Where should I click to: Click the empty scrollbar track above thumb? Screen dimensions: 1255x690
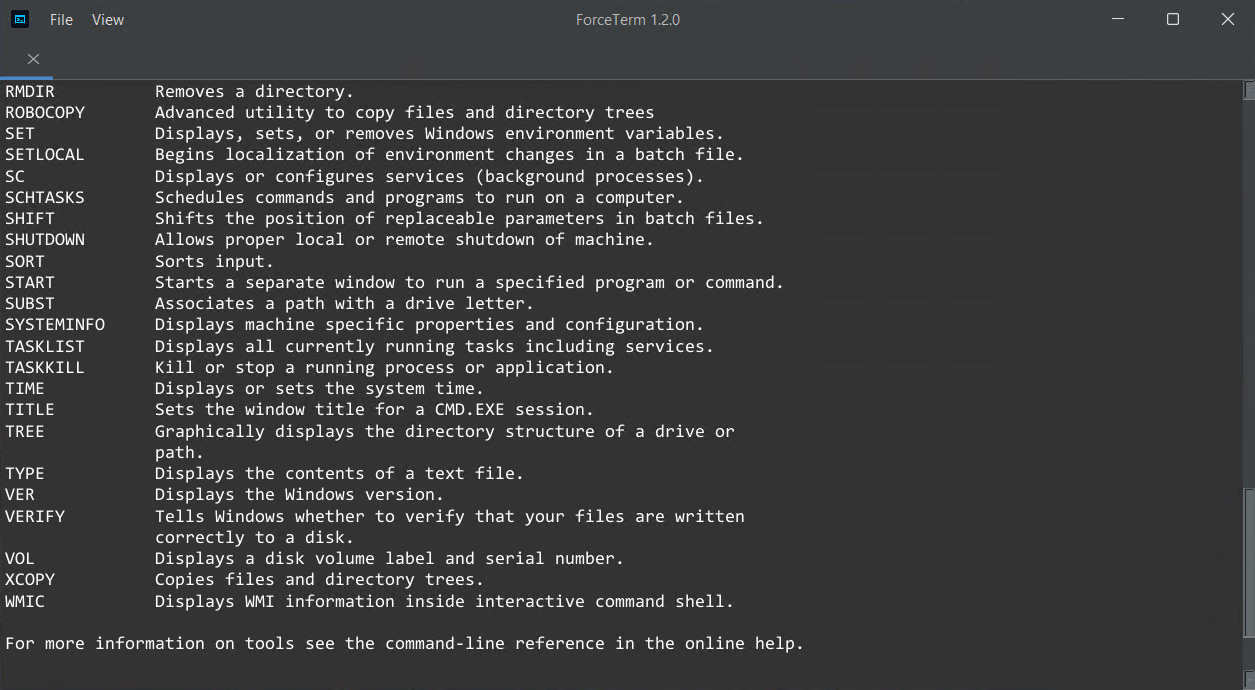point(1249,293)
